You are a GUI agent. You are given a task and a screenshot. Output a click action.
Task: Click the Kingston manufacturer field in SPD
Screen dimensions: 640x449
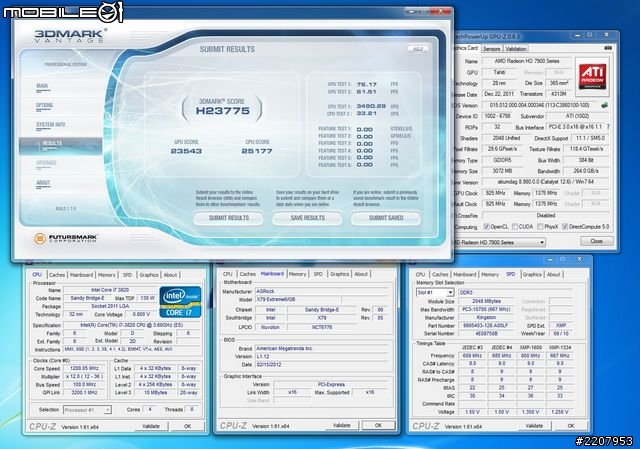(486, 317)
